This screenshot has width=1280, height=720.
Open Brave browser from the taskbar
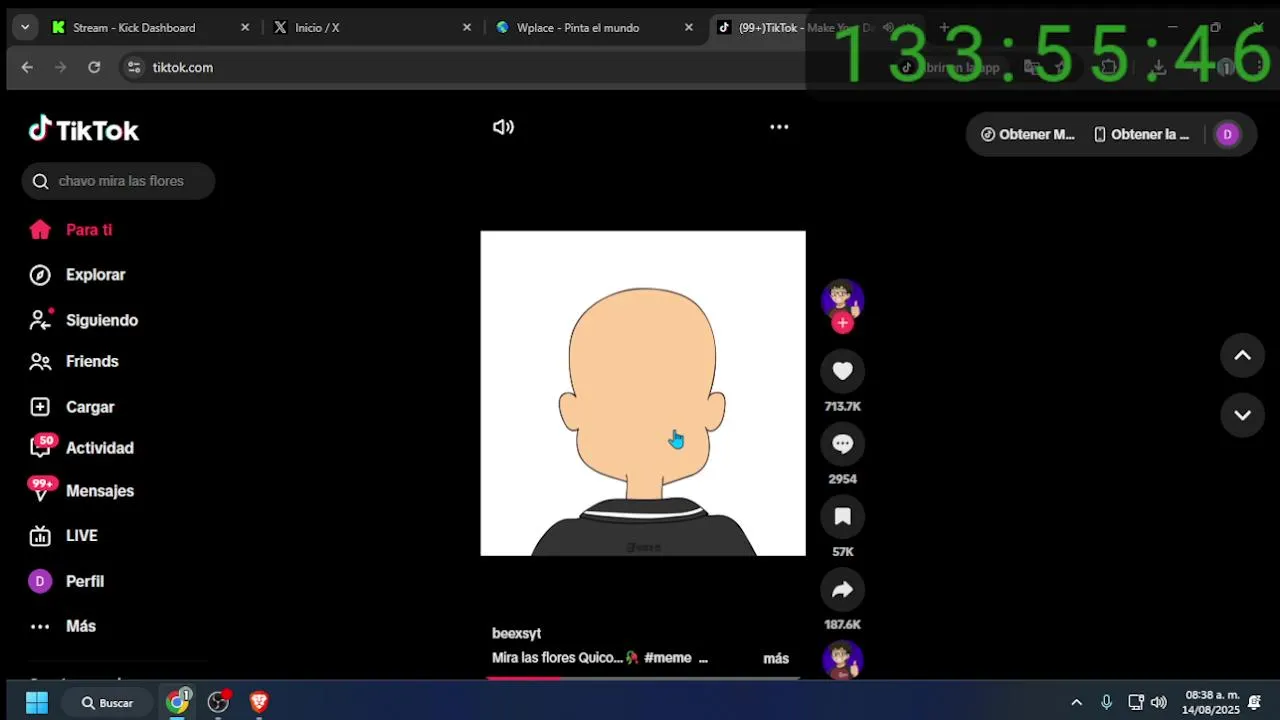tap(259, 703)
